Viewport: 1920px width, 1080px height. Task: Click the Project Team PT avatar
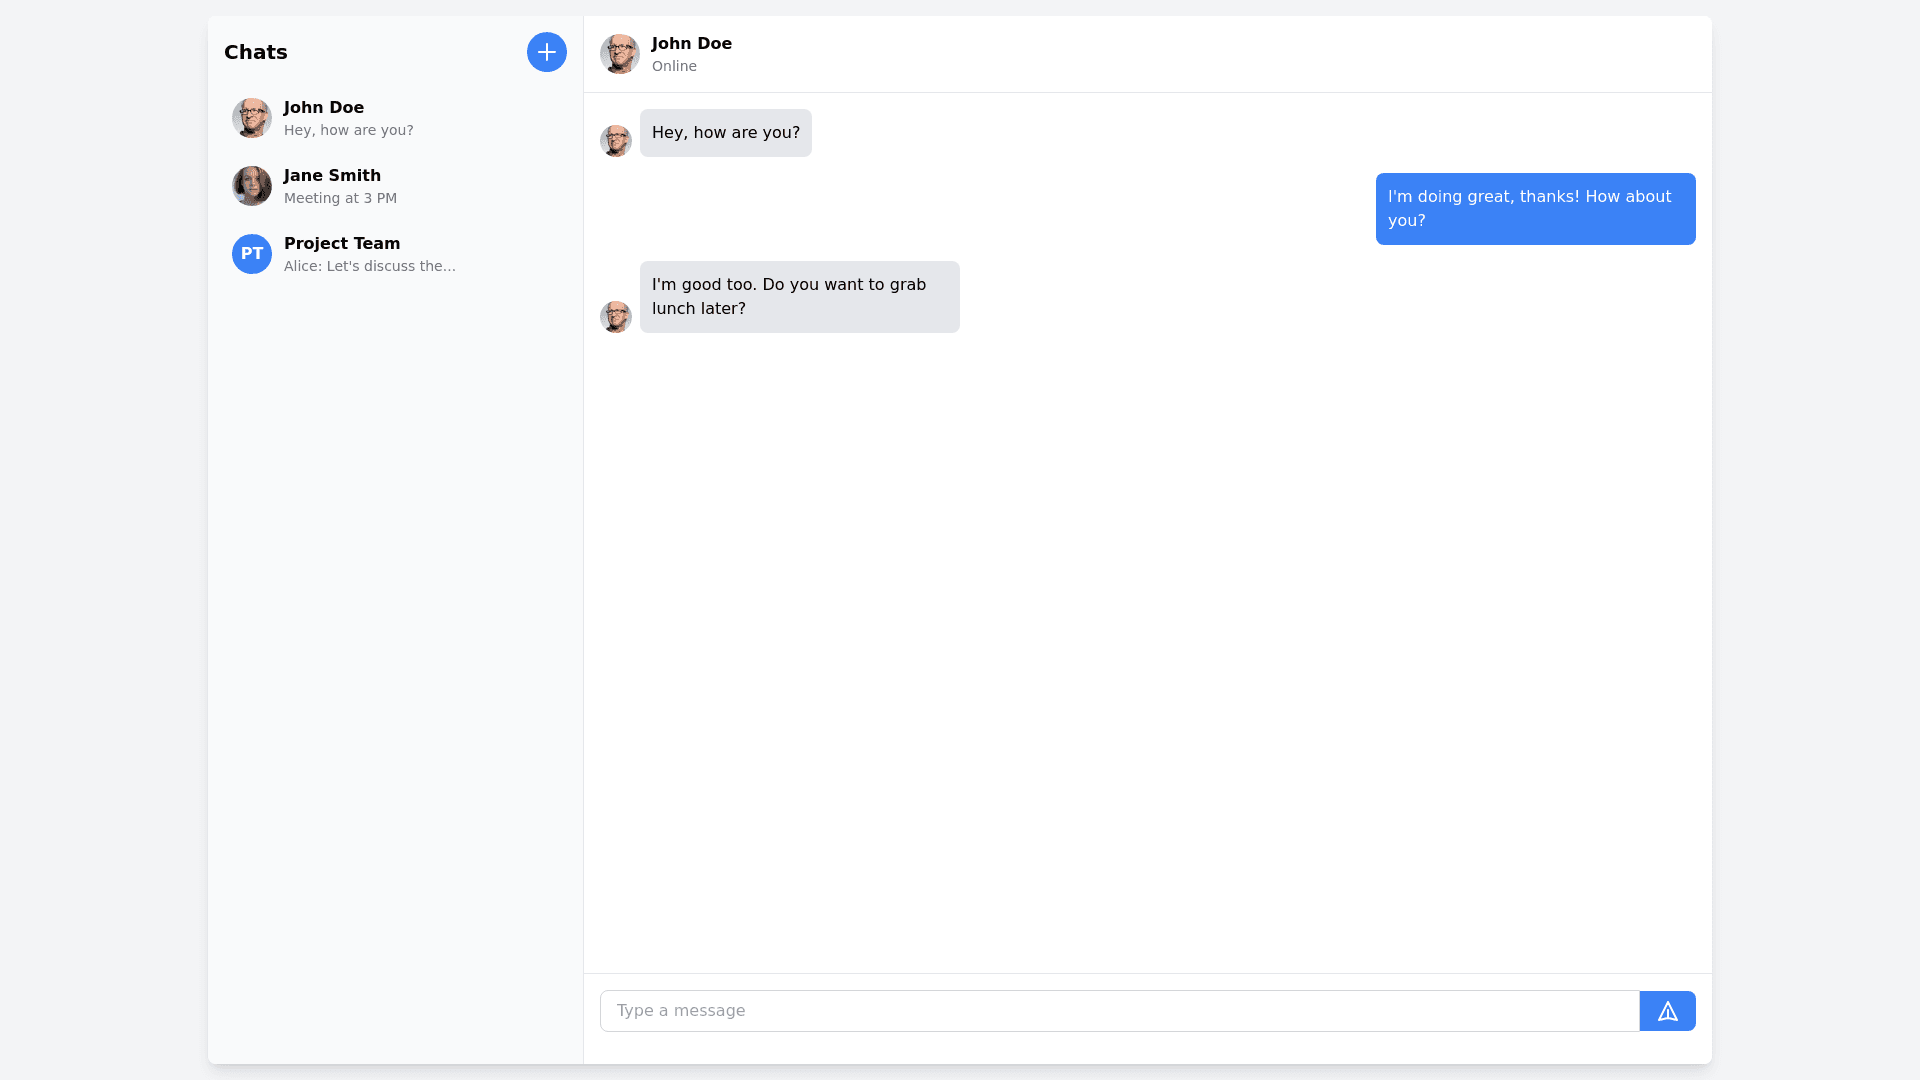coord(252,254)
